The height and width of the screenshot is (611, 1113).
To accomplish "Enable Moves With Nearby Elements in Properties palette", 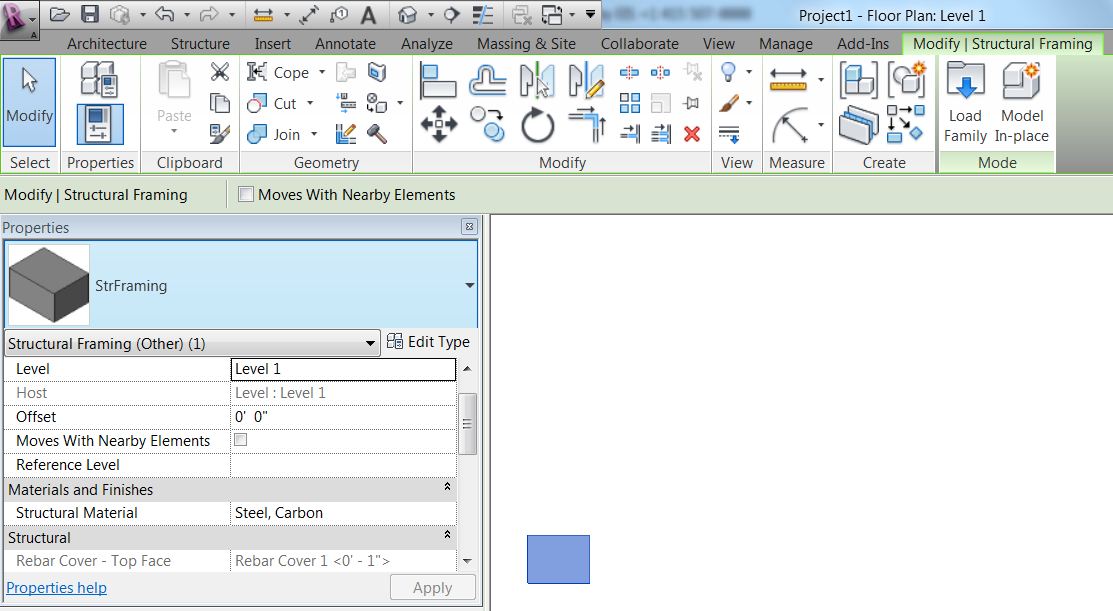I will [x=239, y=440].
